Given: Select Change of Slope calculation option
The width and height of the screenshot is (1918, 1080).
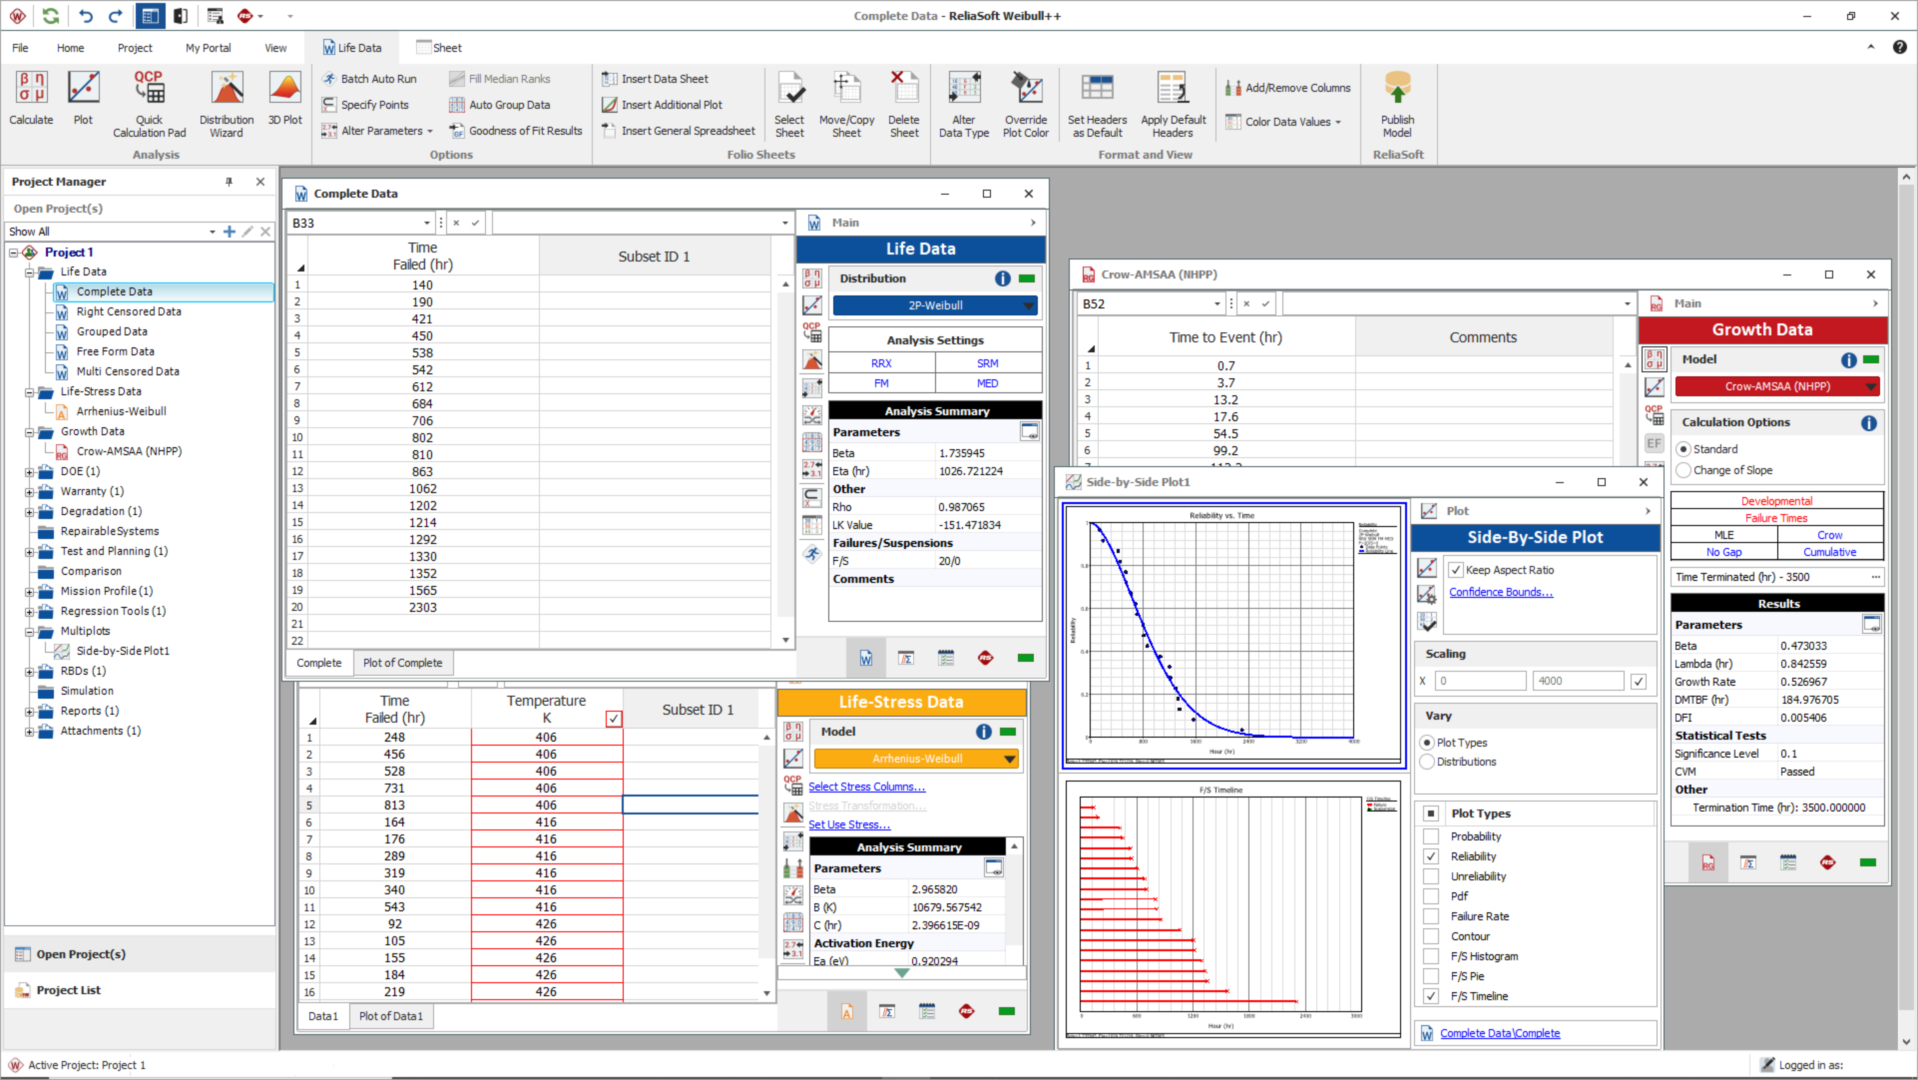Looking at the screenshot, I should (x=1684, y=470).
